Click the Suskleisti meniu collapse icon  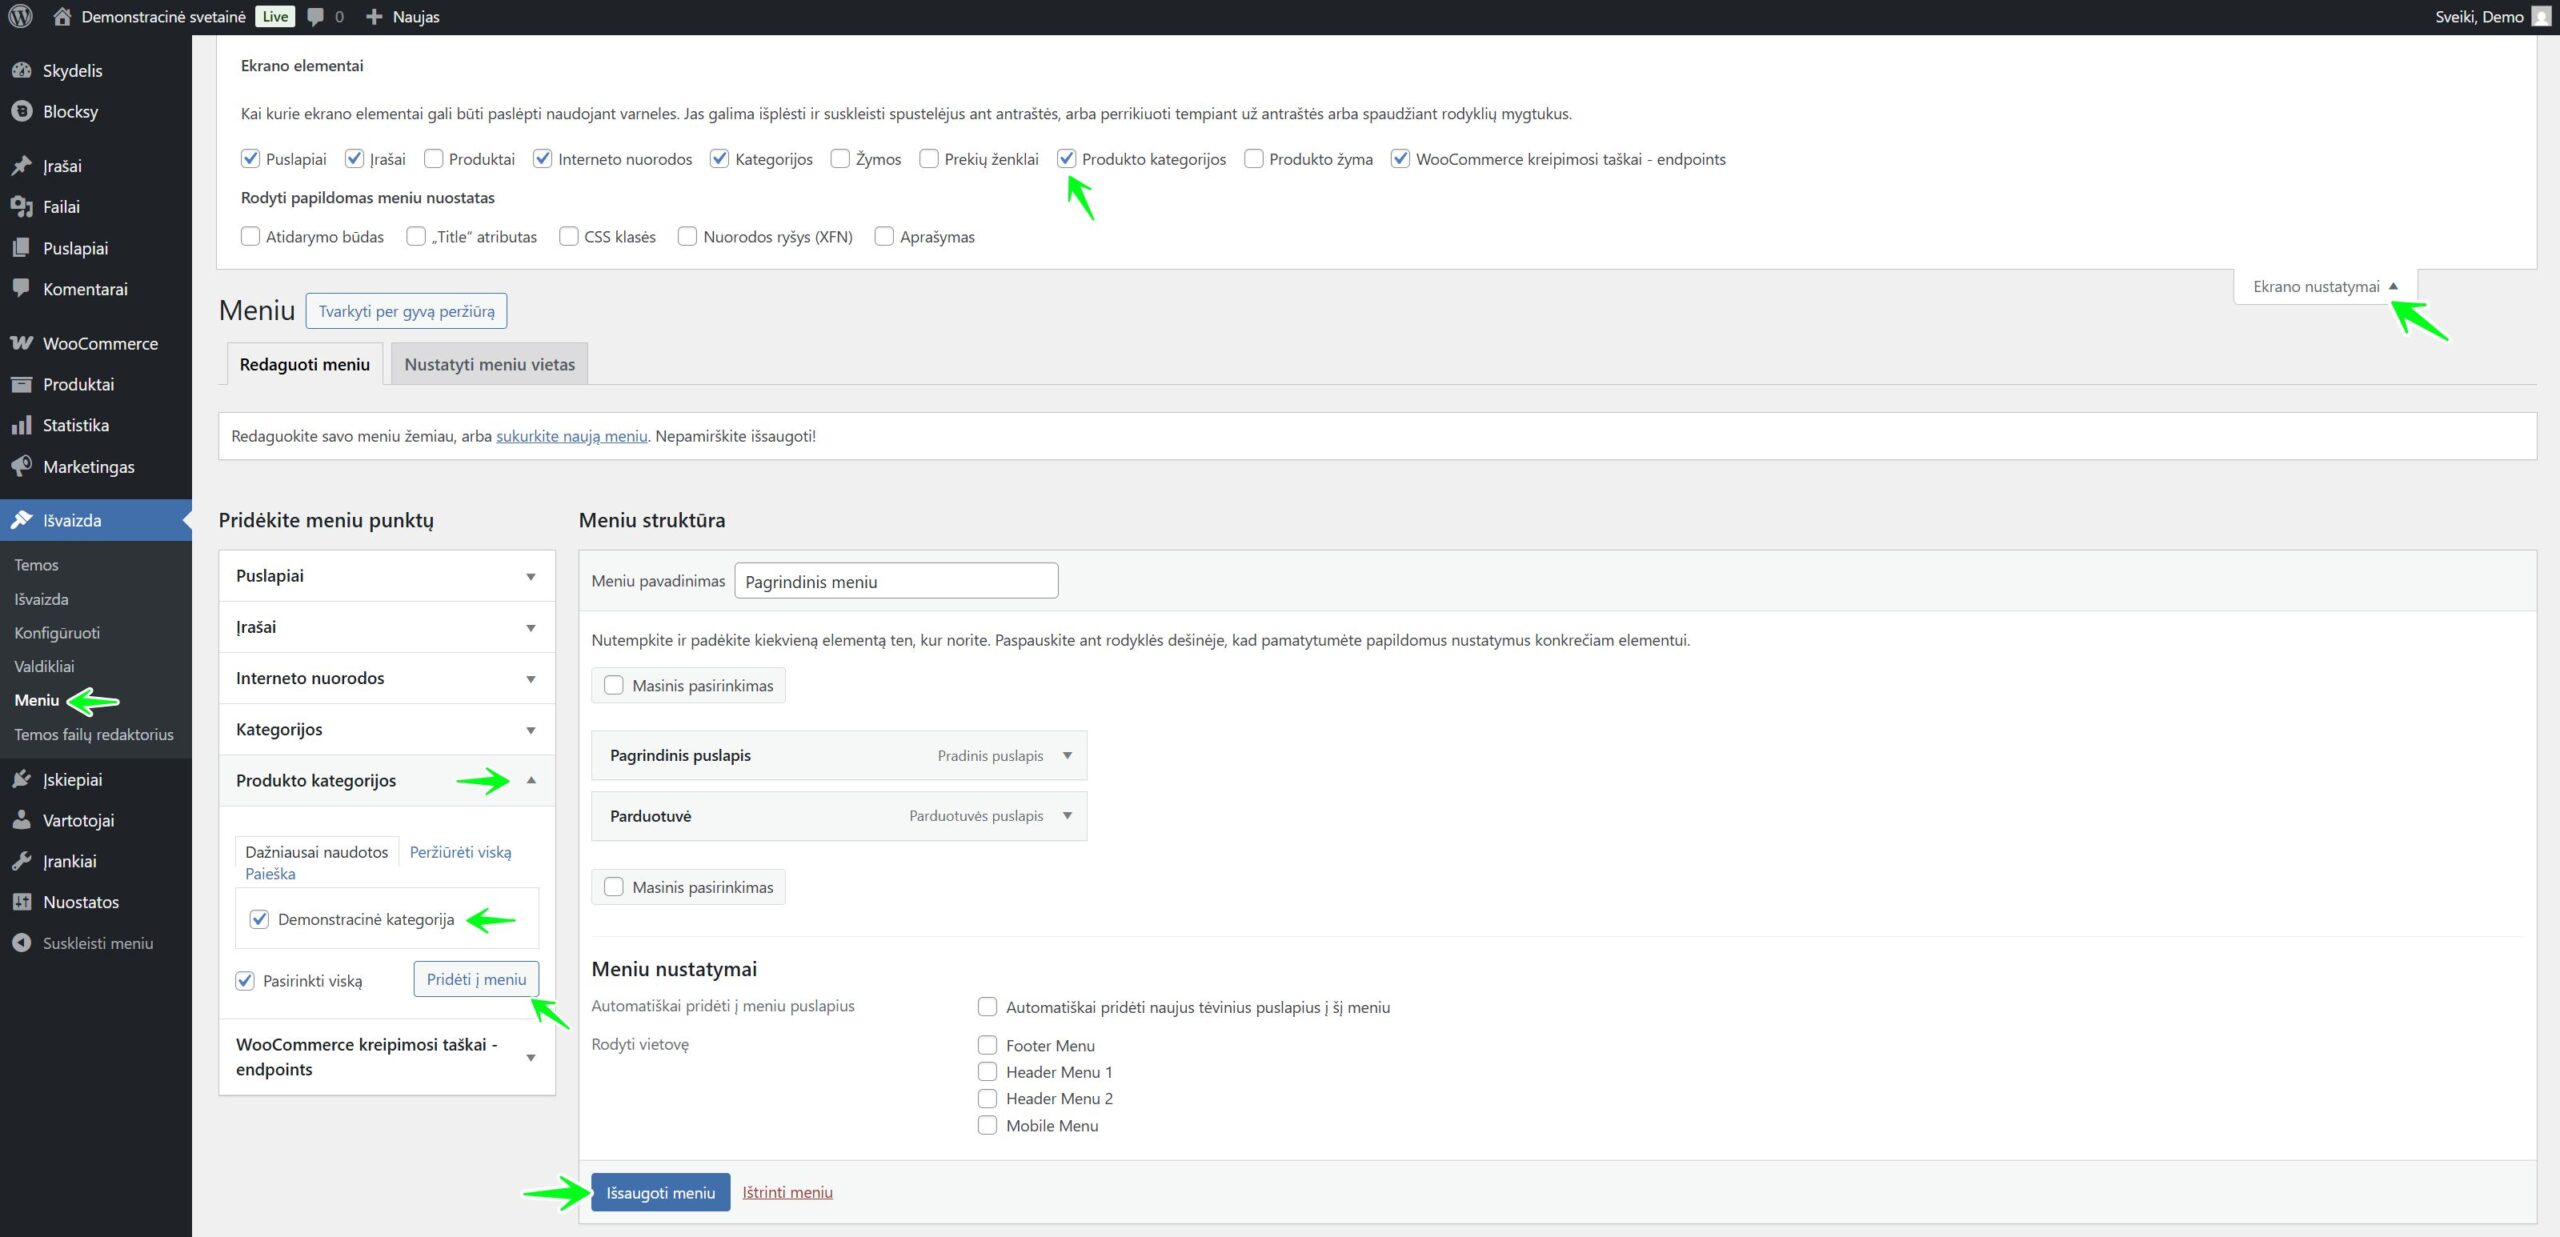pos(21,943)
